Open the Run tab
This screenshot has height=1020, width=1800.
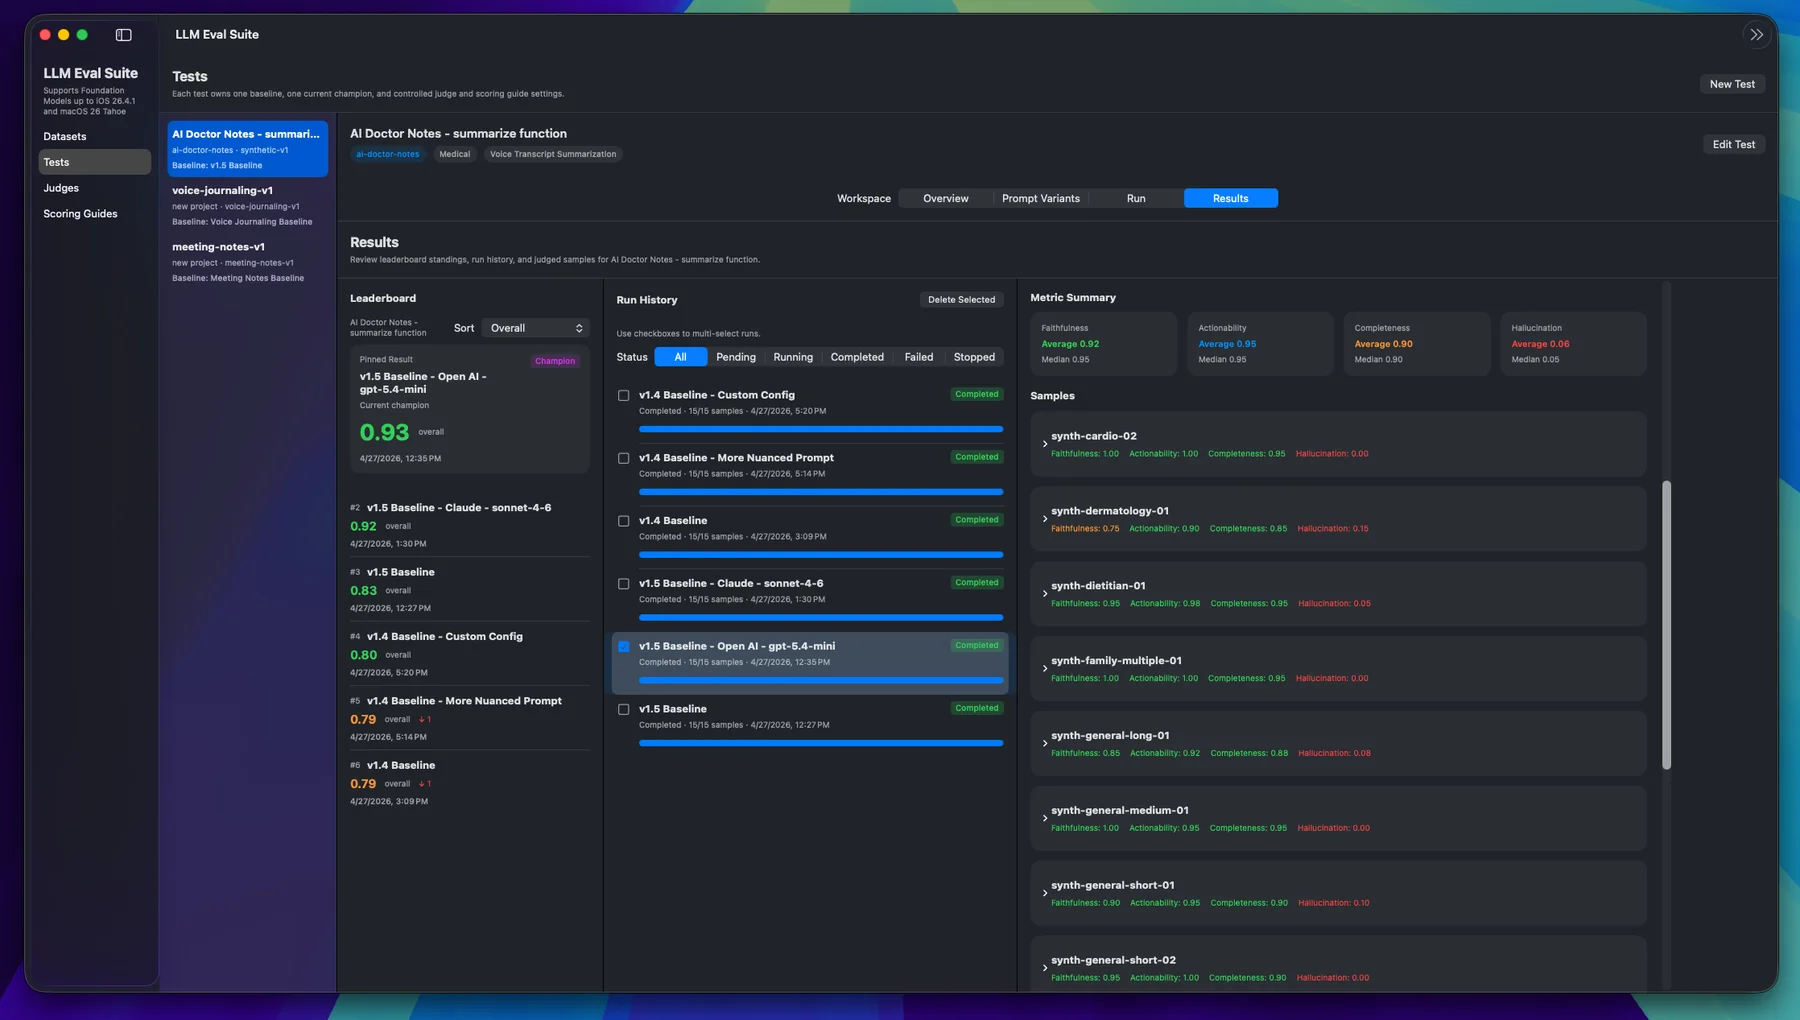1136,199
